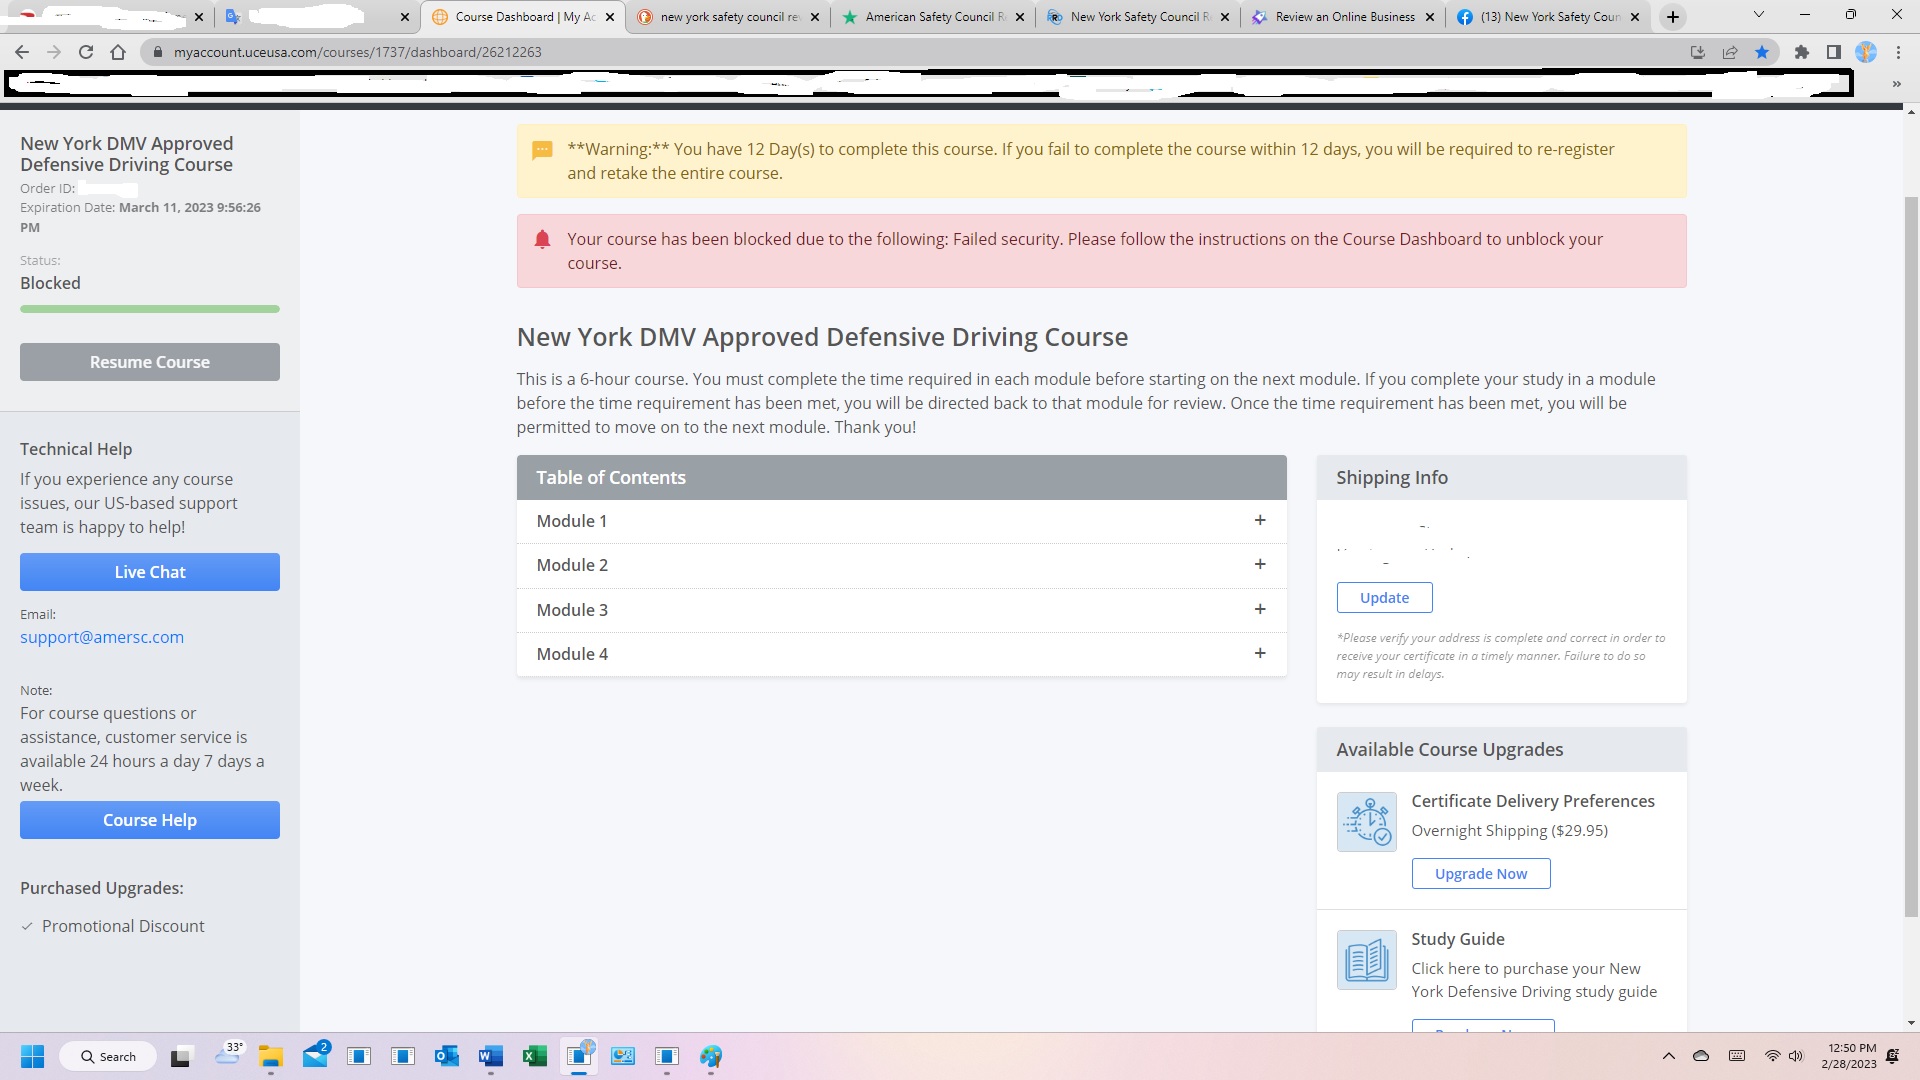Viewport: 1920px width, 1080px height.
Task: Open the side panel icon next to extensions
Action: click(x=1833, y=51)
